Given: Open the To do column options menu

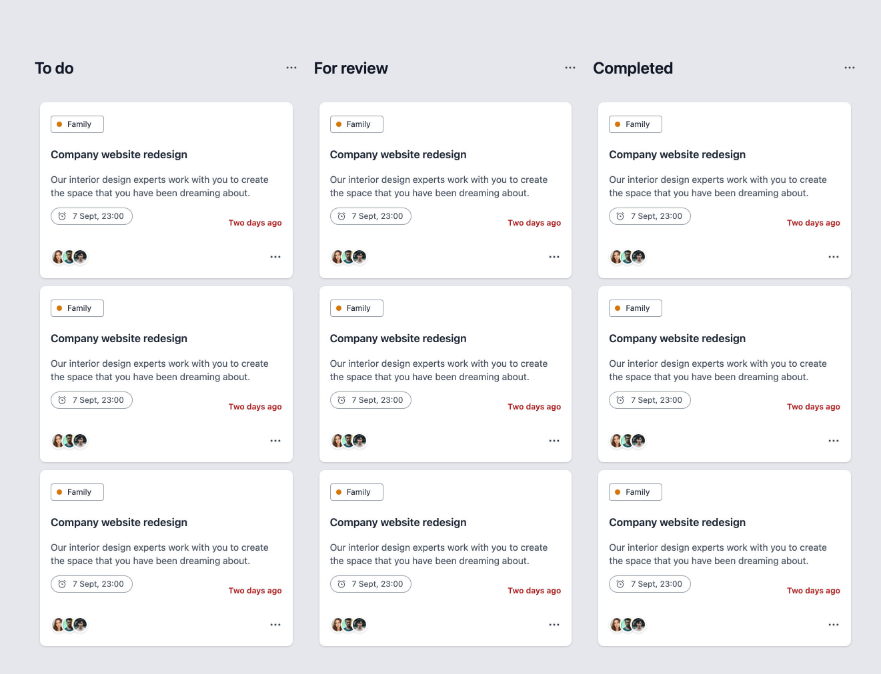Looking at the screenshot, I should [291, 68].
